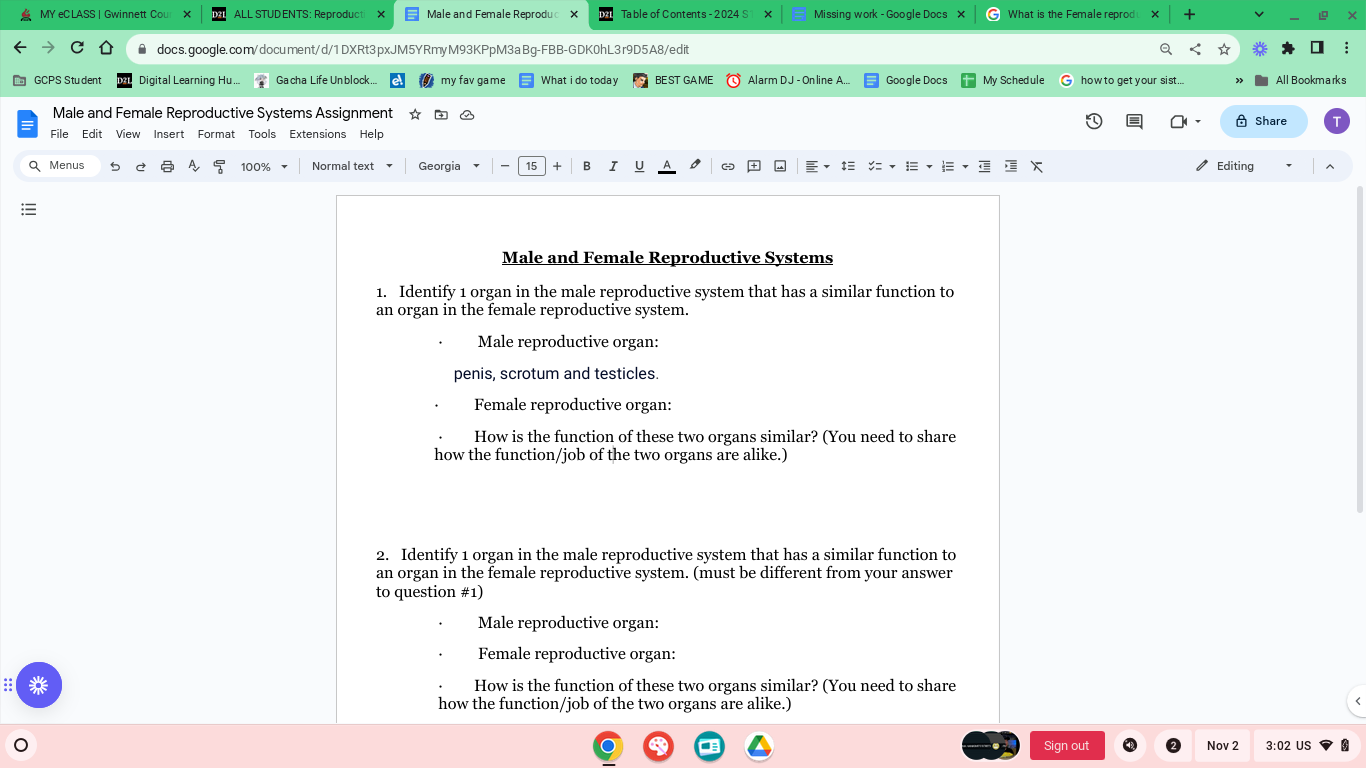
Task: Open Google Drive from the shelf
Action: (x=759, y=746)
